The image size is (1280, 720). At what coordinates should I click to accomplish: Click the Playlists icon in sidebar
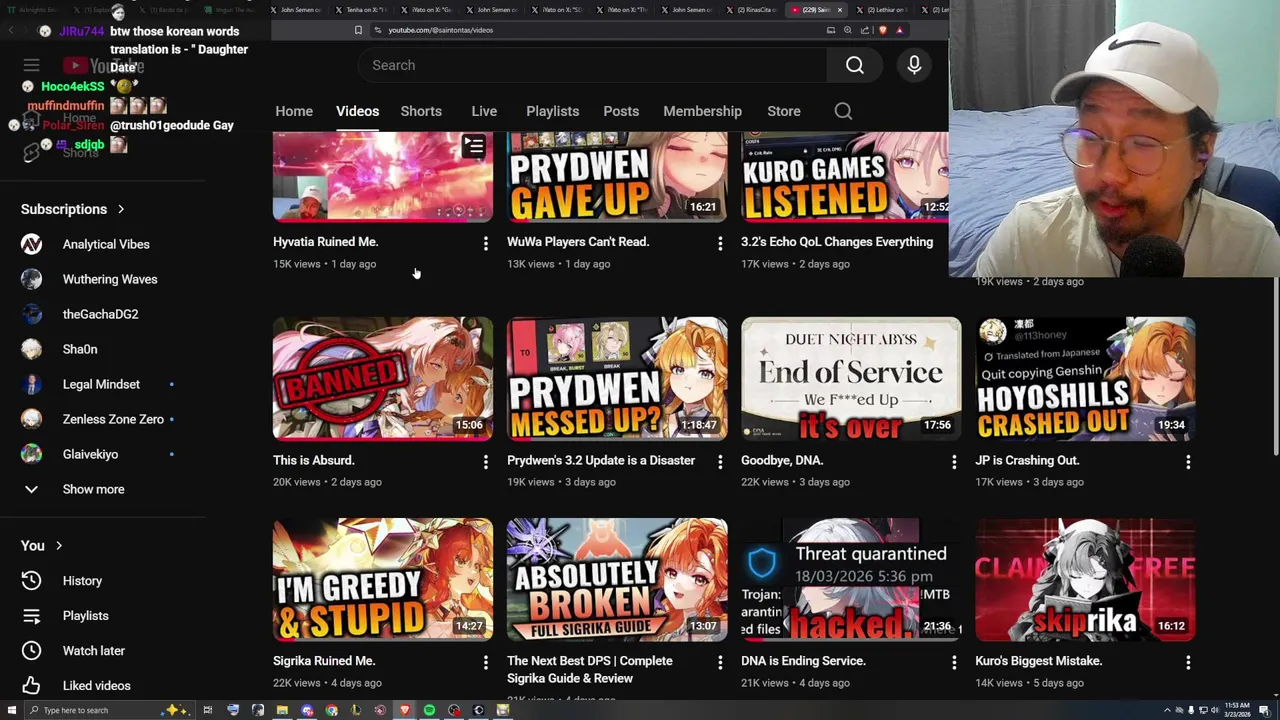pos(31,615)
